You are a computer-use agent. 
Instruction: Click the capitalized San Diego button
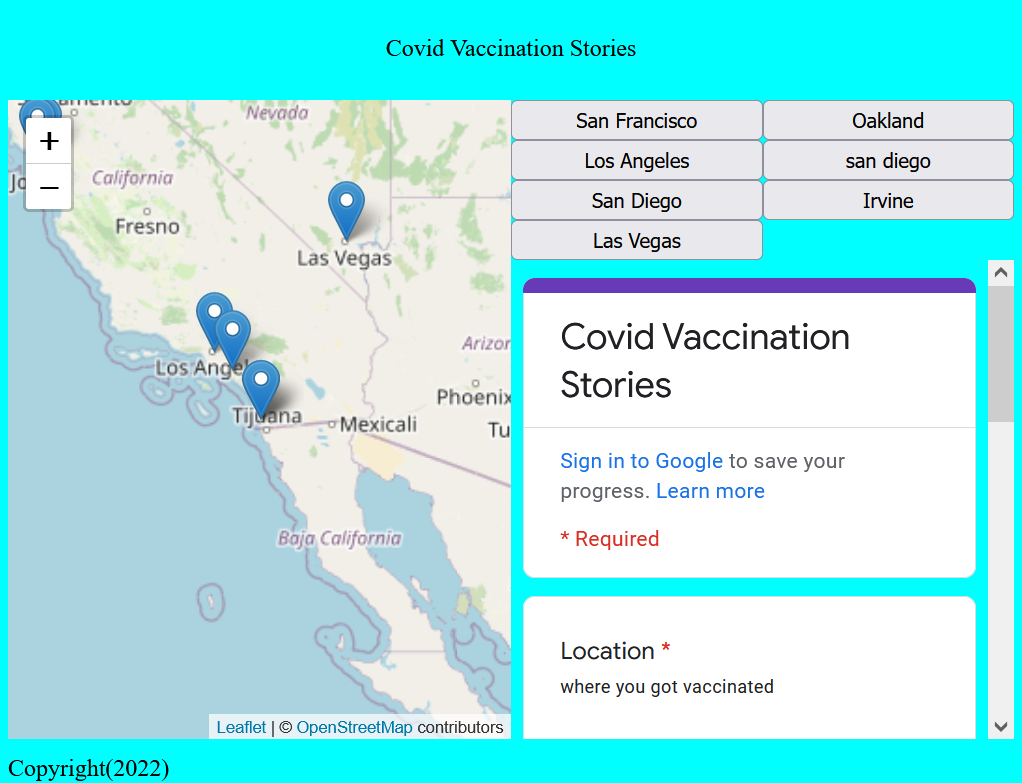pyautogui.click(x=636, y=201)
